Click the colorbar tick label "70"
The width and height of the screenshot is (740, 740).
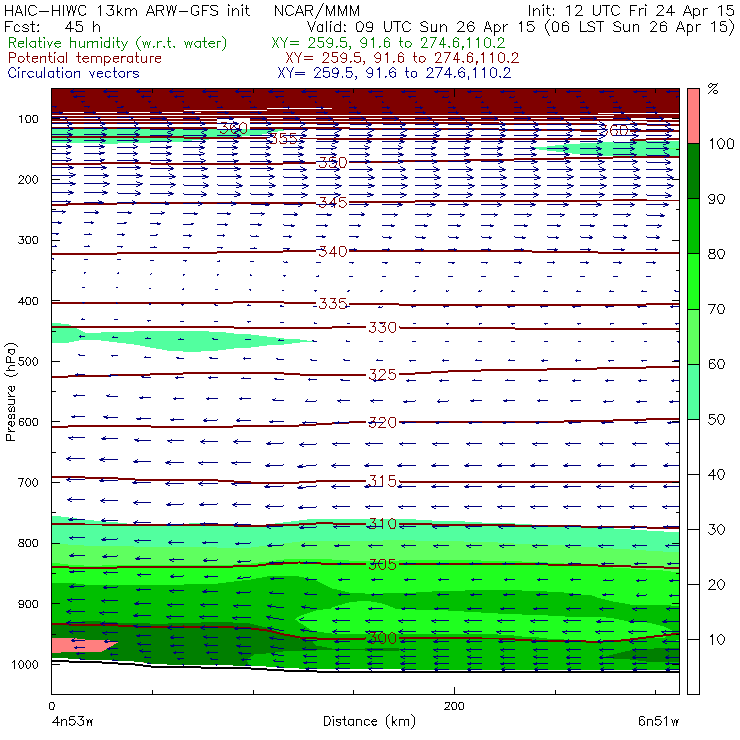[x=716, y=309]
